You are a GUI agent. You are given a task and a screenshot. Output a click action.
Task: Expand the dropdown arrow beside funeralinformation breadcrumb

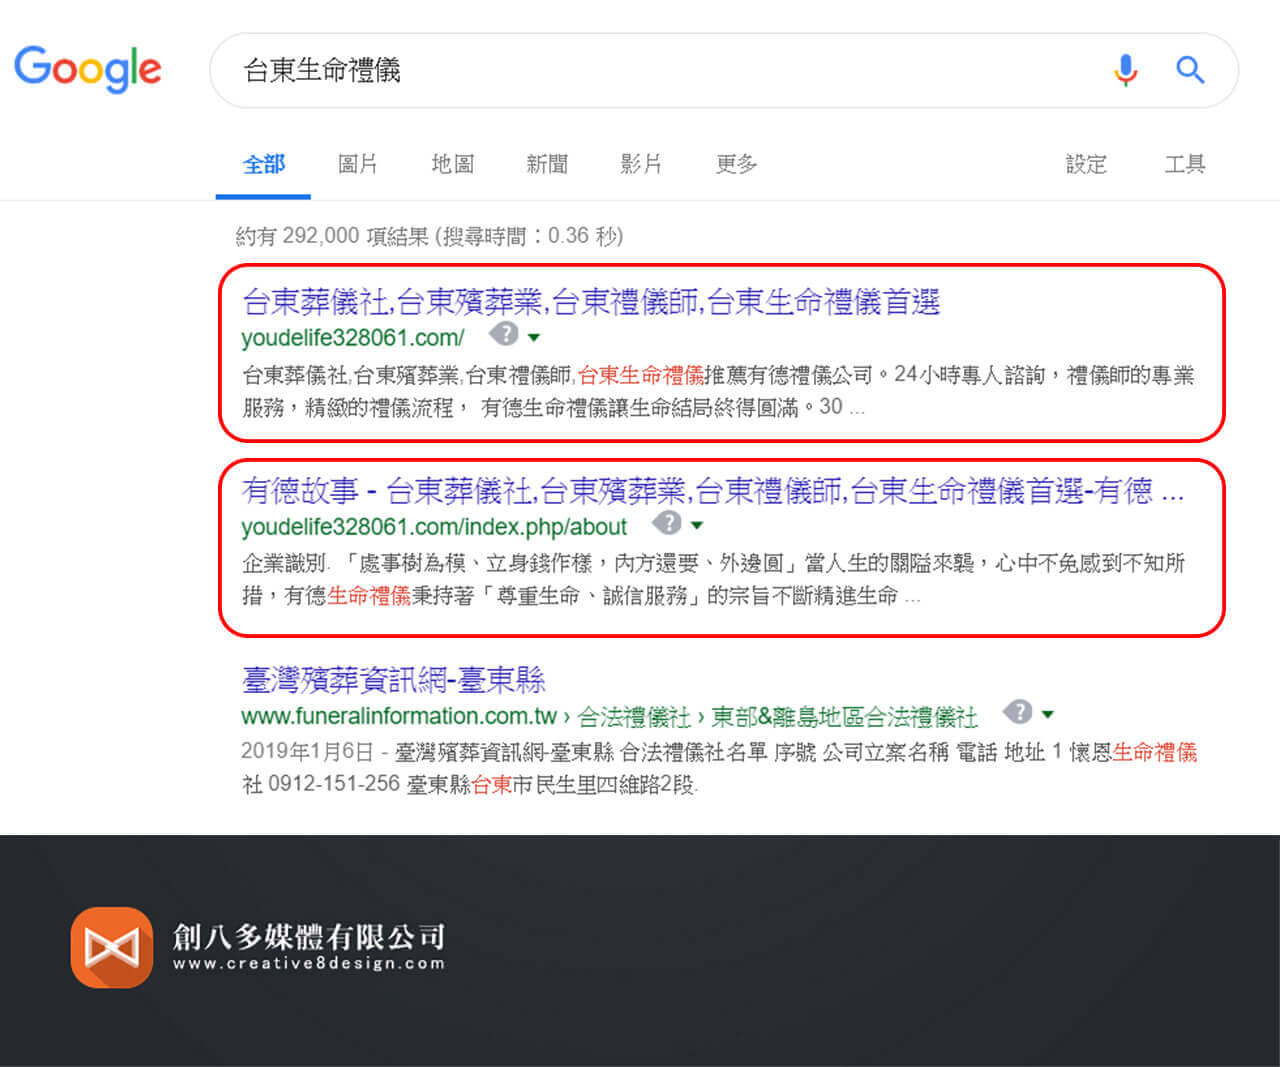1048,715
